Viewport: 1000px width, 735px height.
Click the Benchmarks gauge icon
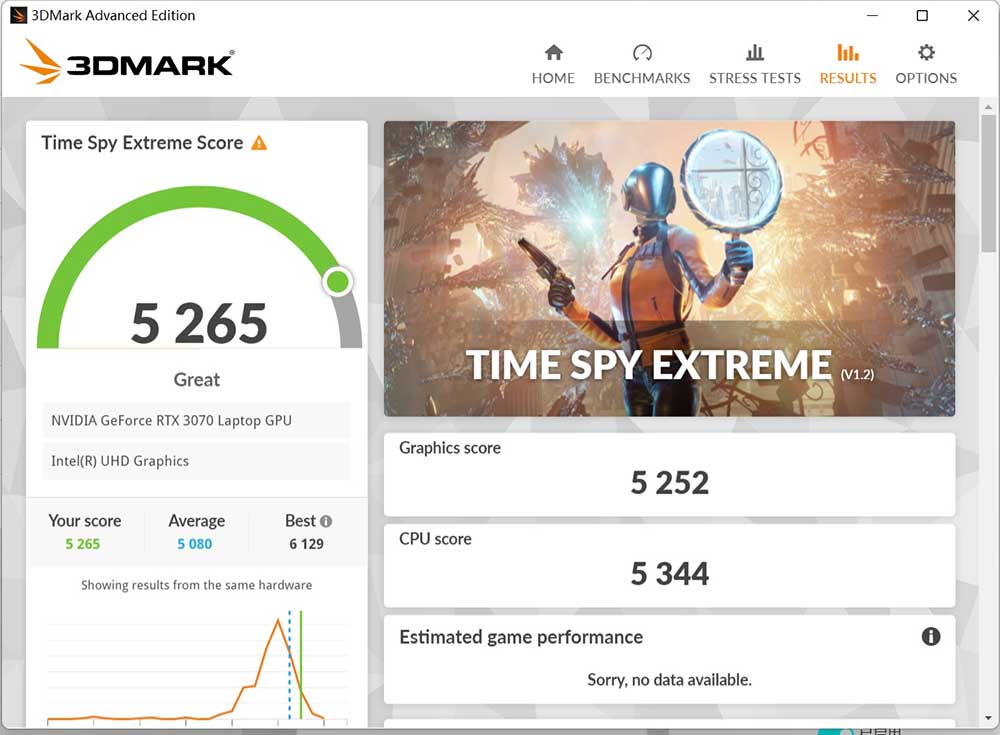point(642,52)
